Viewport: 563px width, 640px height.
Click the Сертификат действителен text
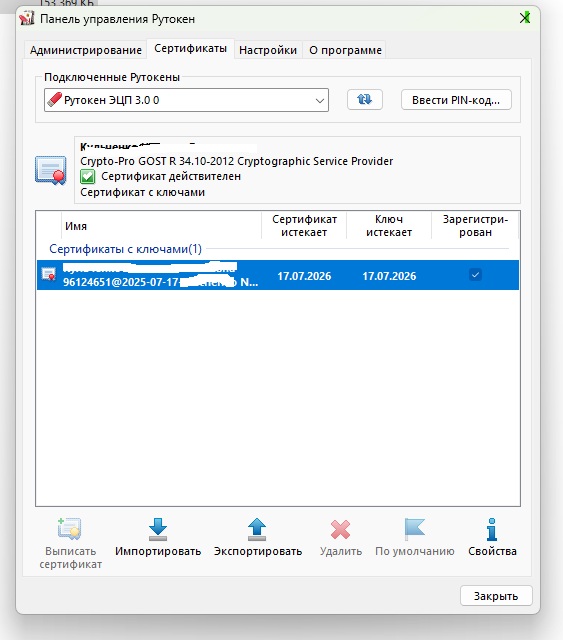tap(171, 176)
